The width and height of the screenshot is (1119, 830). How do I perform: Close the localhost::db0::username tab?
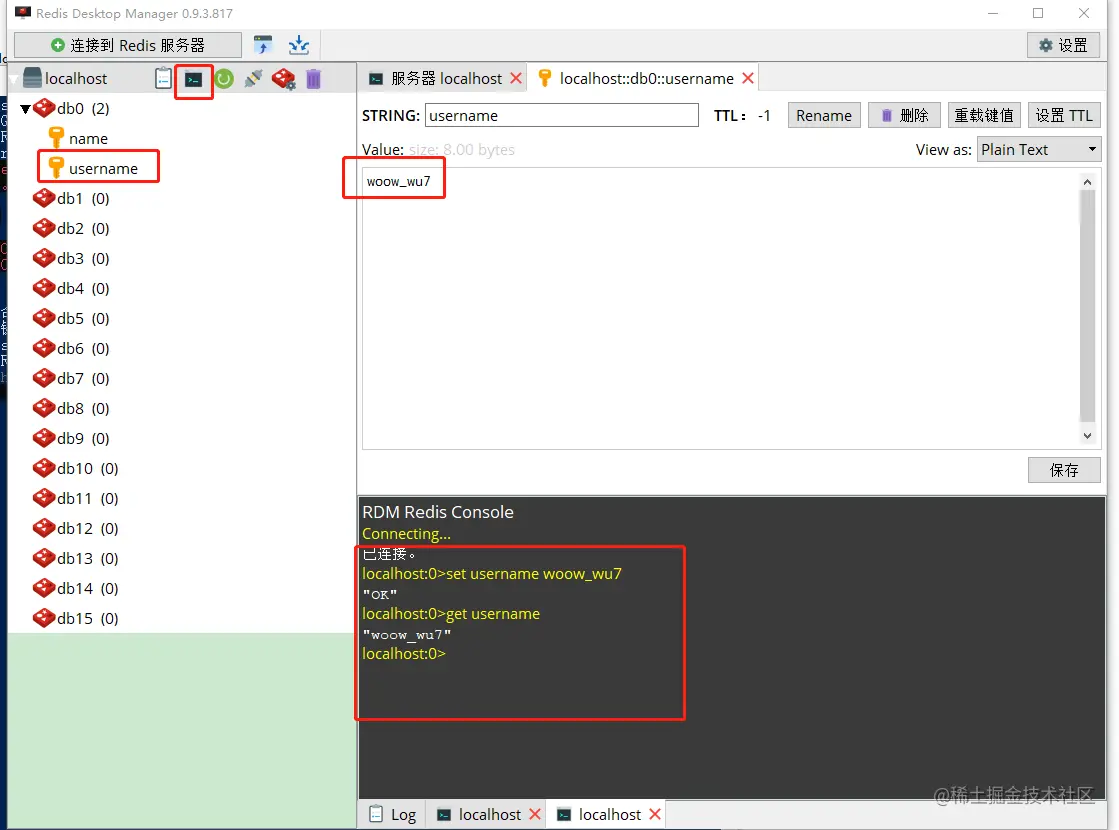click(748, 79)
